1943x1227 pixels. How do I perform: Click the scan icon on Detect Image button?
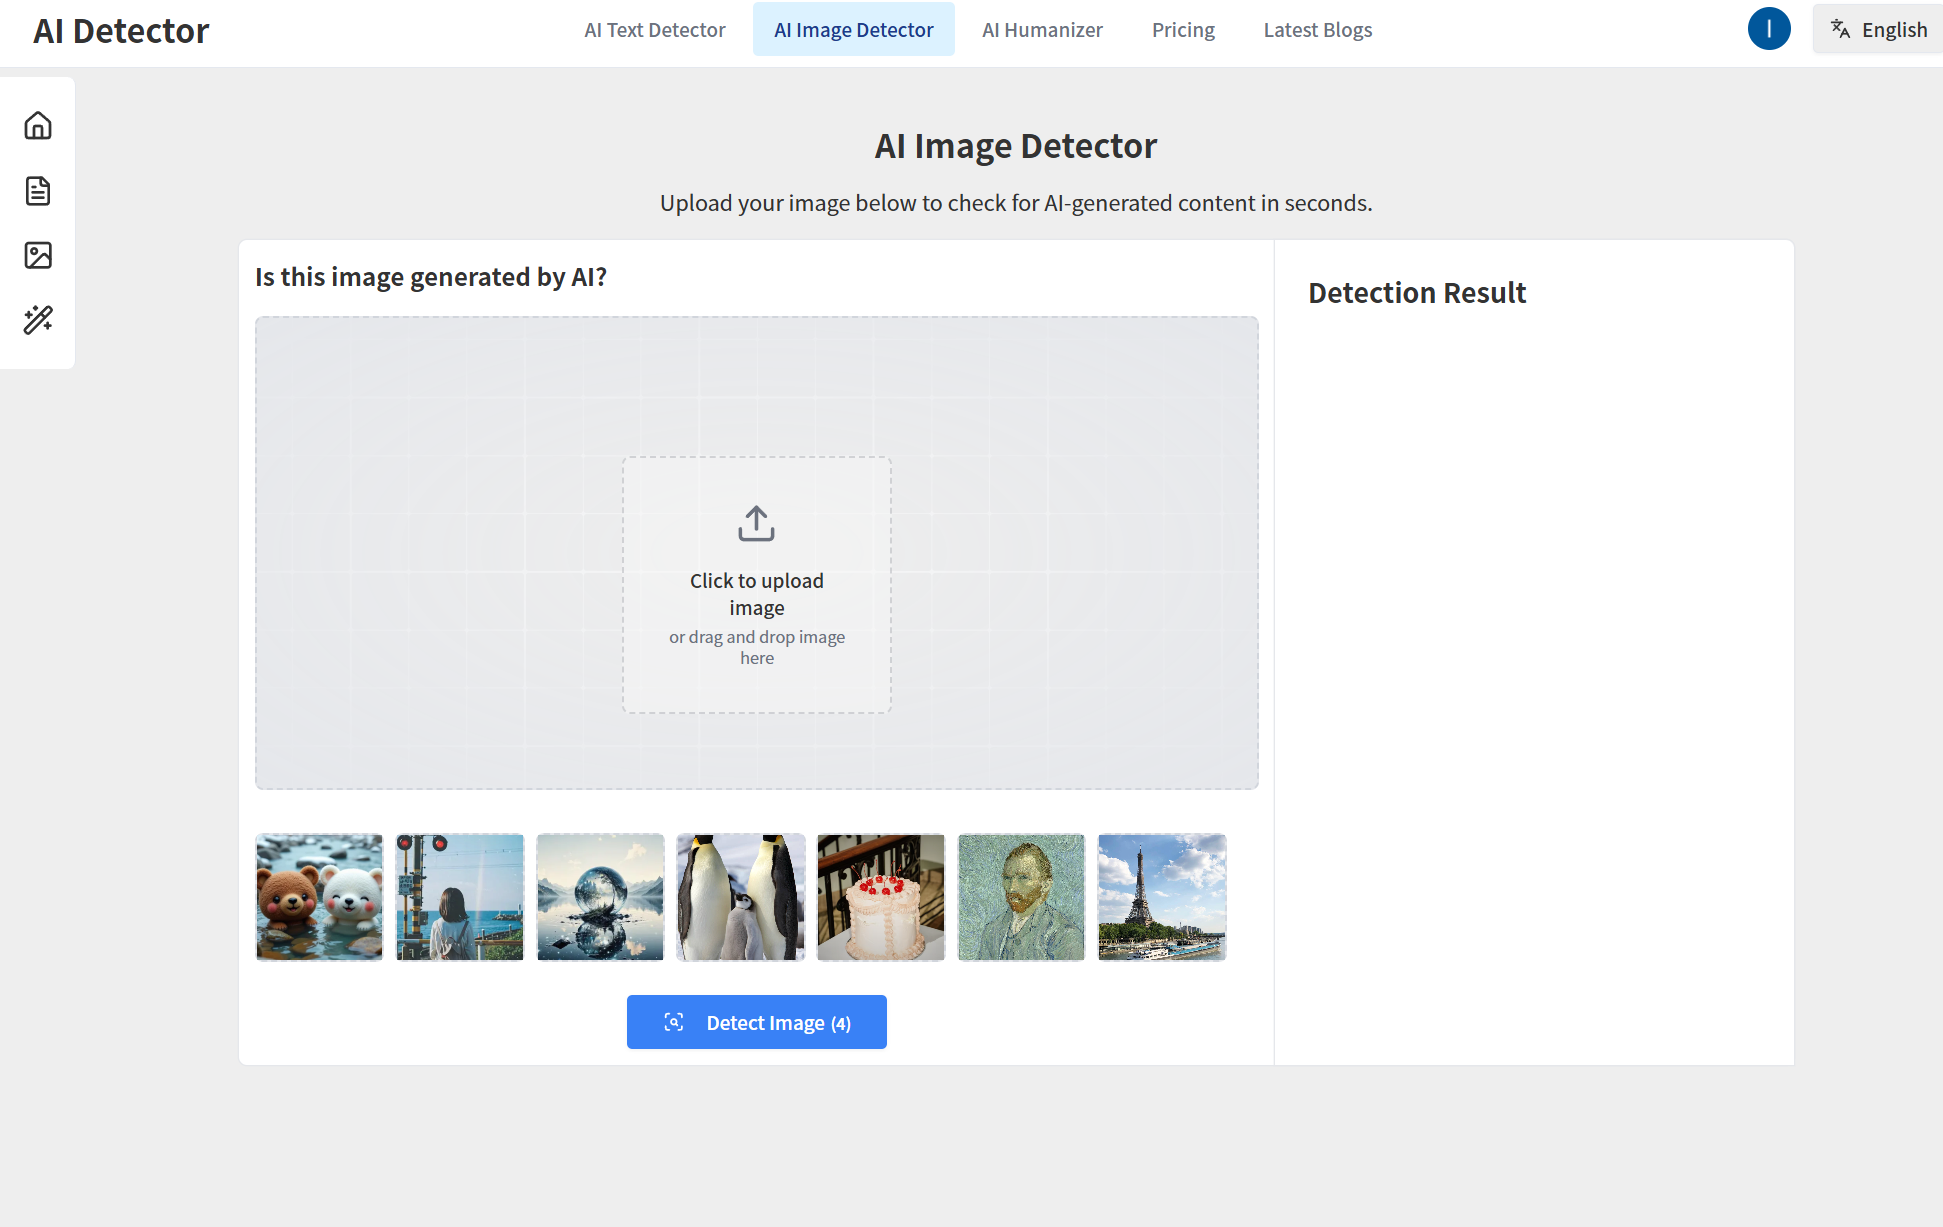pyautogui.click(x=674, y=1022)
